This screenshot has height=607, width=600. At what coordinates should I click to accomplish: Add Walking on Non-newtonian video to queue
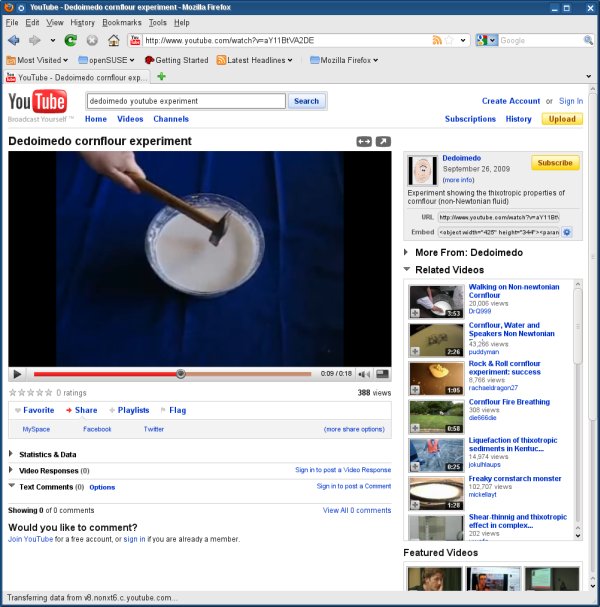pyautogui.click(x=415, y=313)
